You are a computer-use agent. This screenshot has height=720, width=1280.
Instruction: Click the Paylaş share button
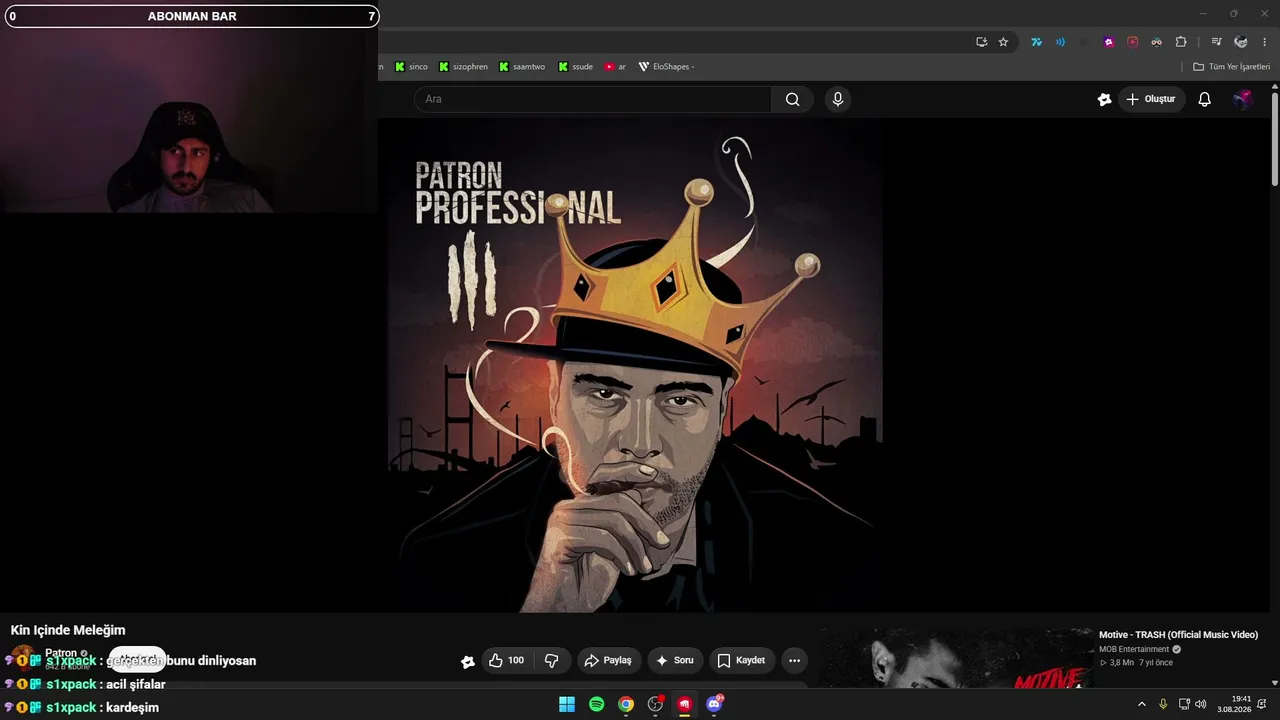pyautogui.click(x=608, y=660)
